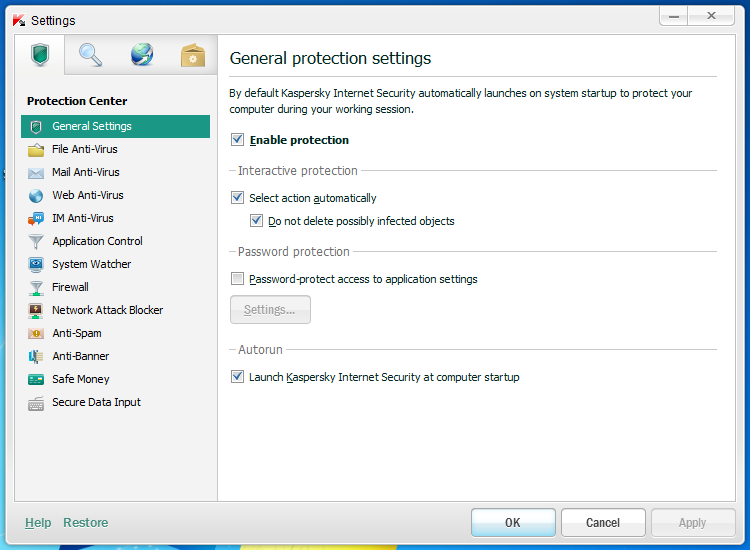Click the Safe Money card icon
The image size is (750, 550).
coord(36,380)
